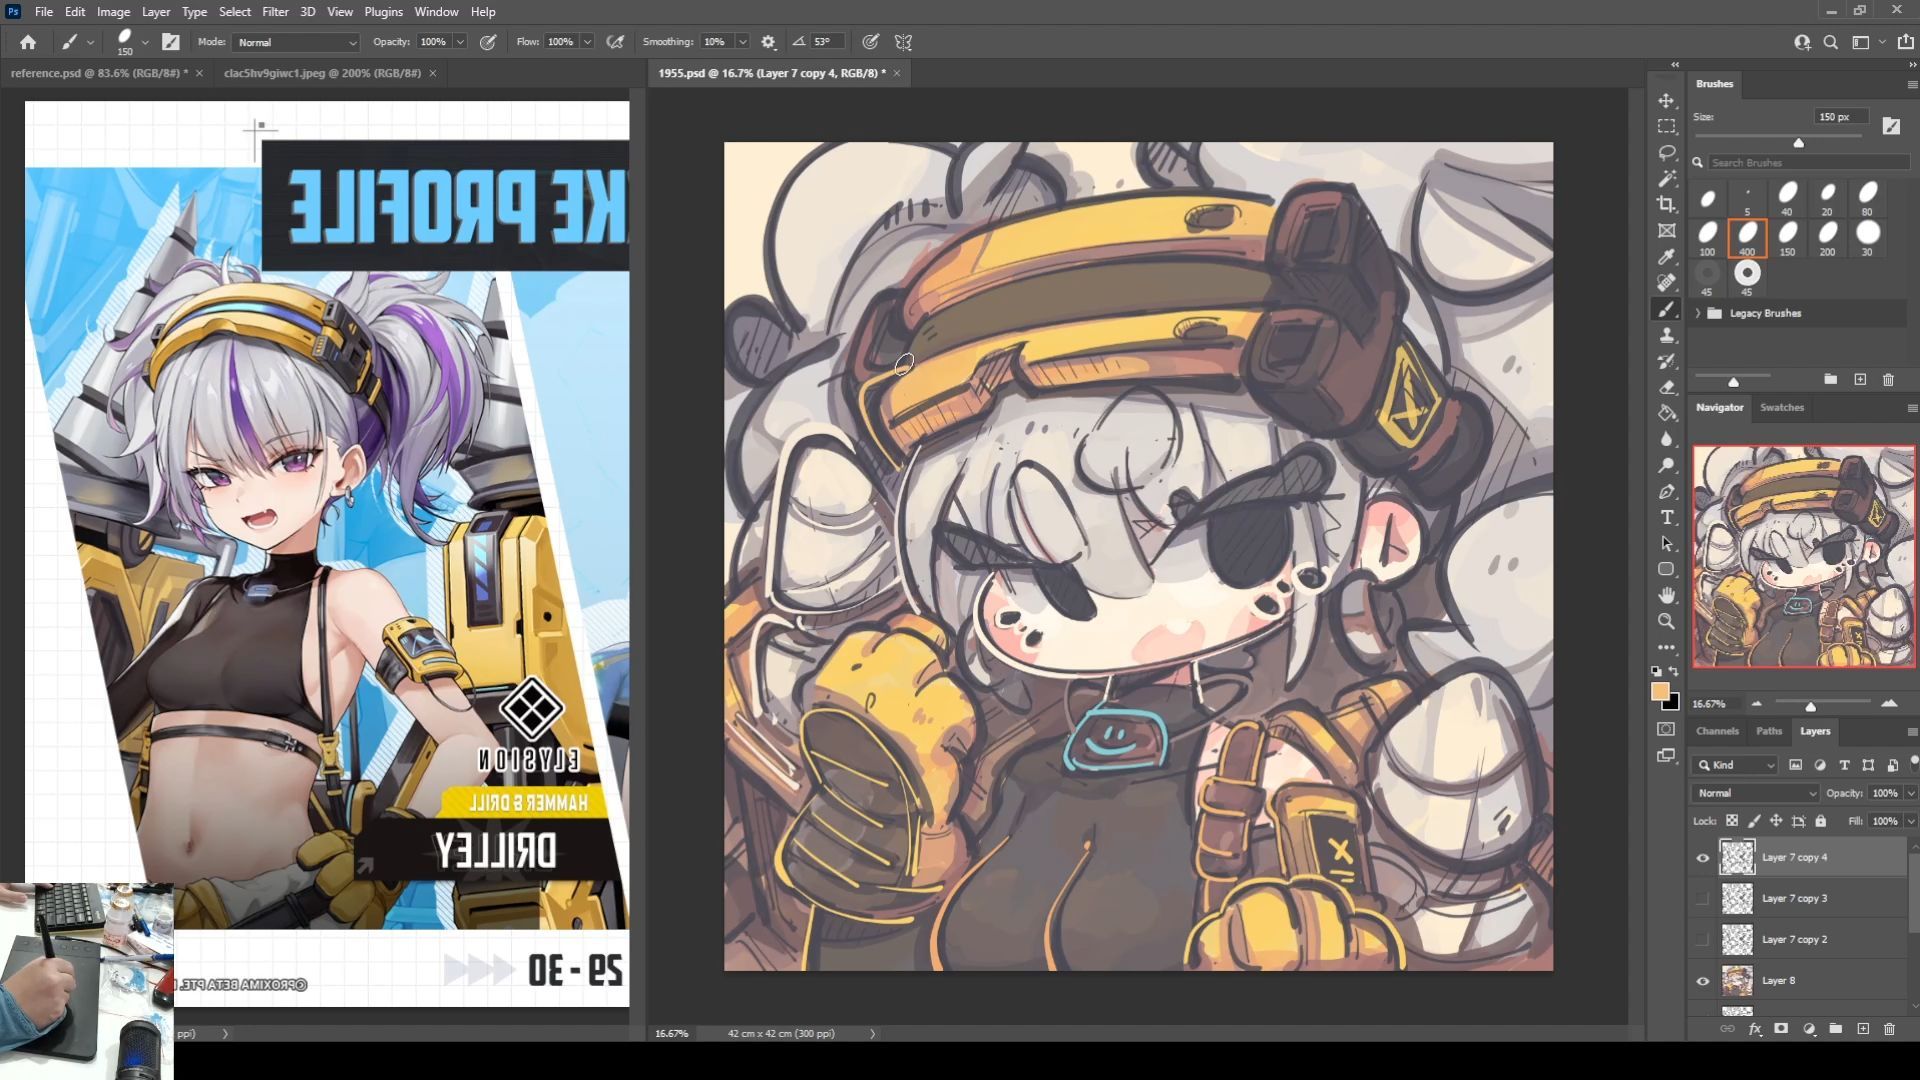Select the History Brush tool

(x=1666, y=362)
